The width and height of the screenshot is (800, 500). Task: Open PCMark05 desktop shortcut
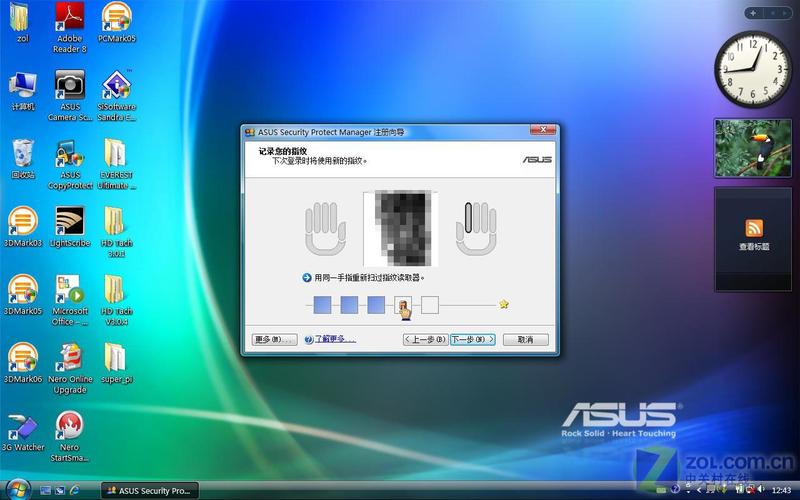click(116, 23)
